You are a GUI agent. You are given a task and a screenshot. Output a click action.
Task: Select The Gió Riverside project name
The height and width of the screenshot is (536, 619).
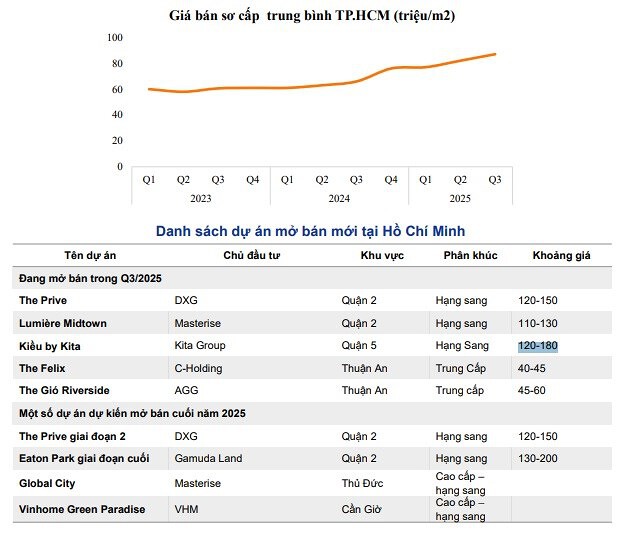[x=64, y=390]
